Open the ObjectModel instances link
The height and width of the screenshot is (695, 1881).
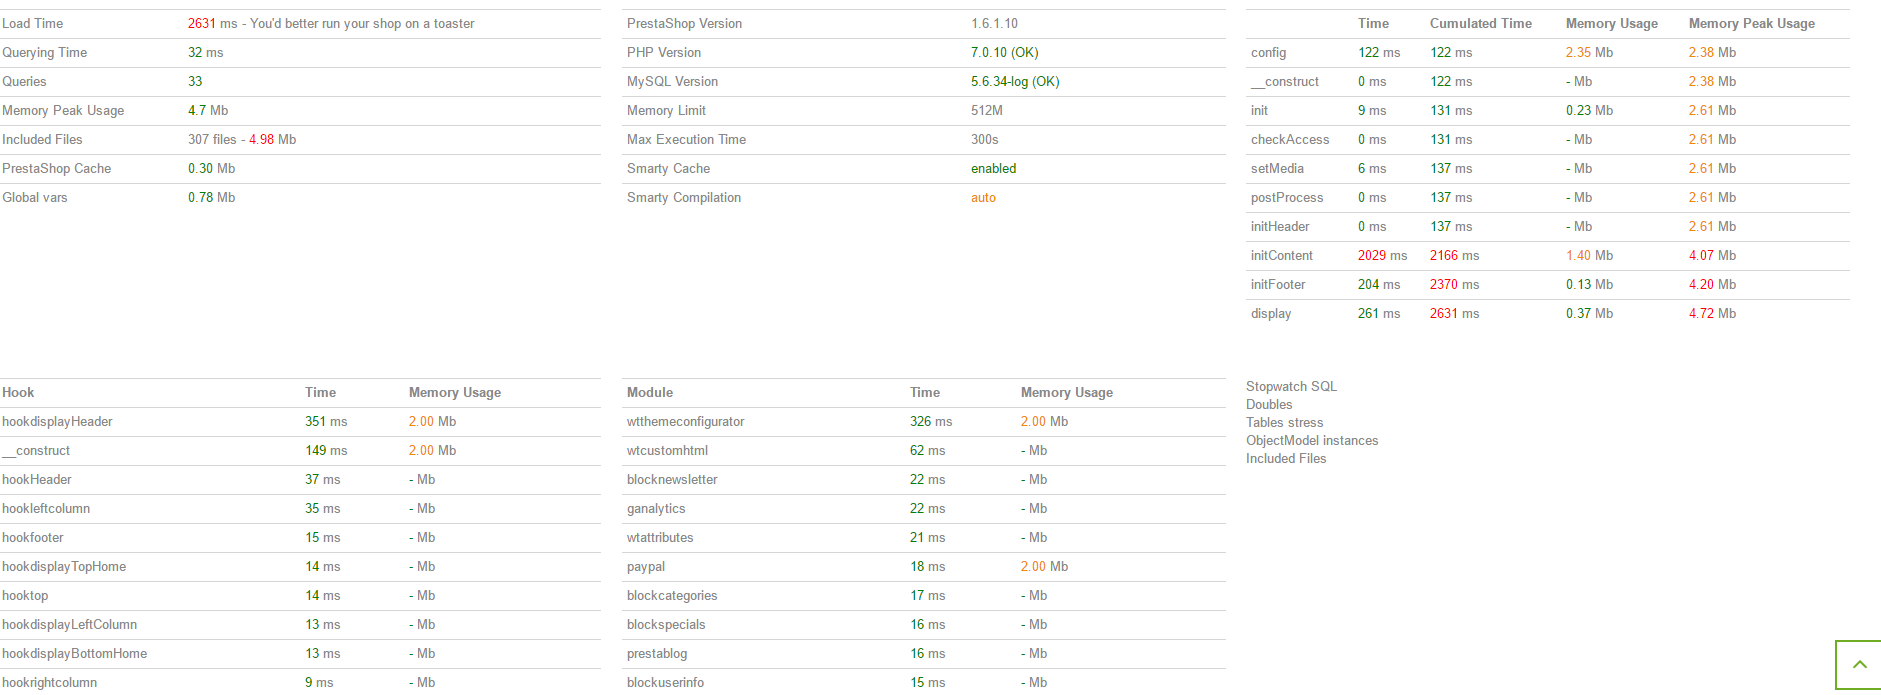point(1312,441)
